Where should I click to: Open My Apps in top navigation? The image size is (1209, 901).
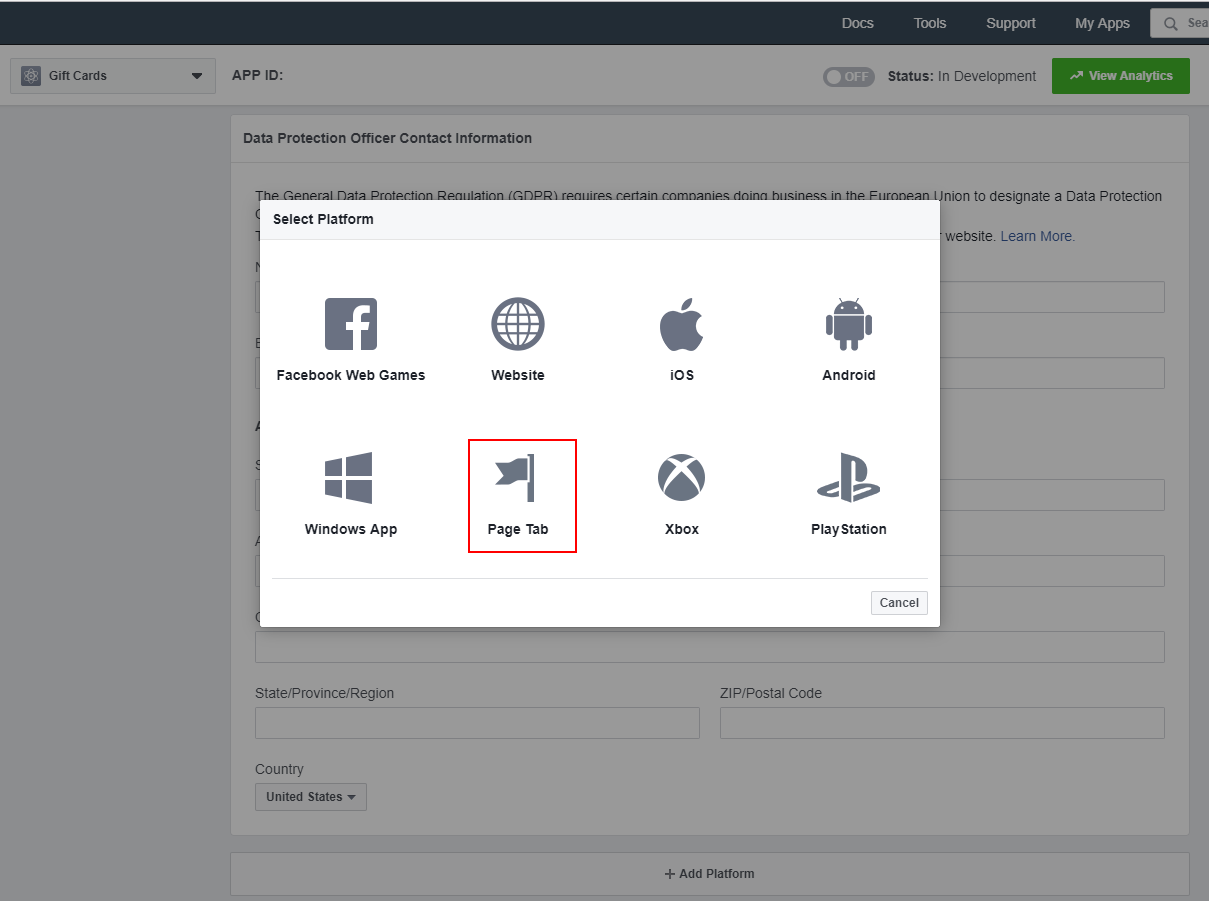(1102, 23)
